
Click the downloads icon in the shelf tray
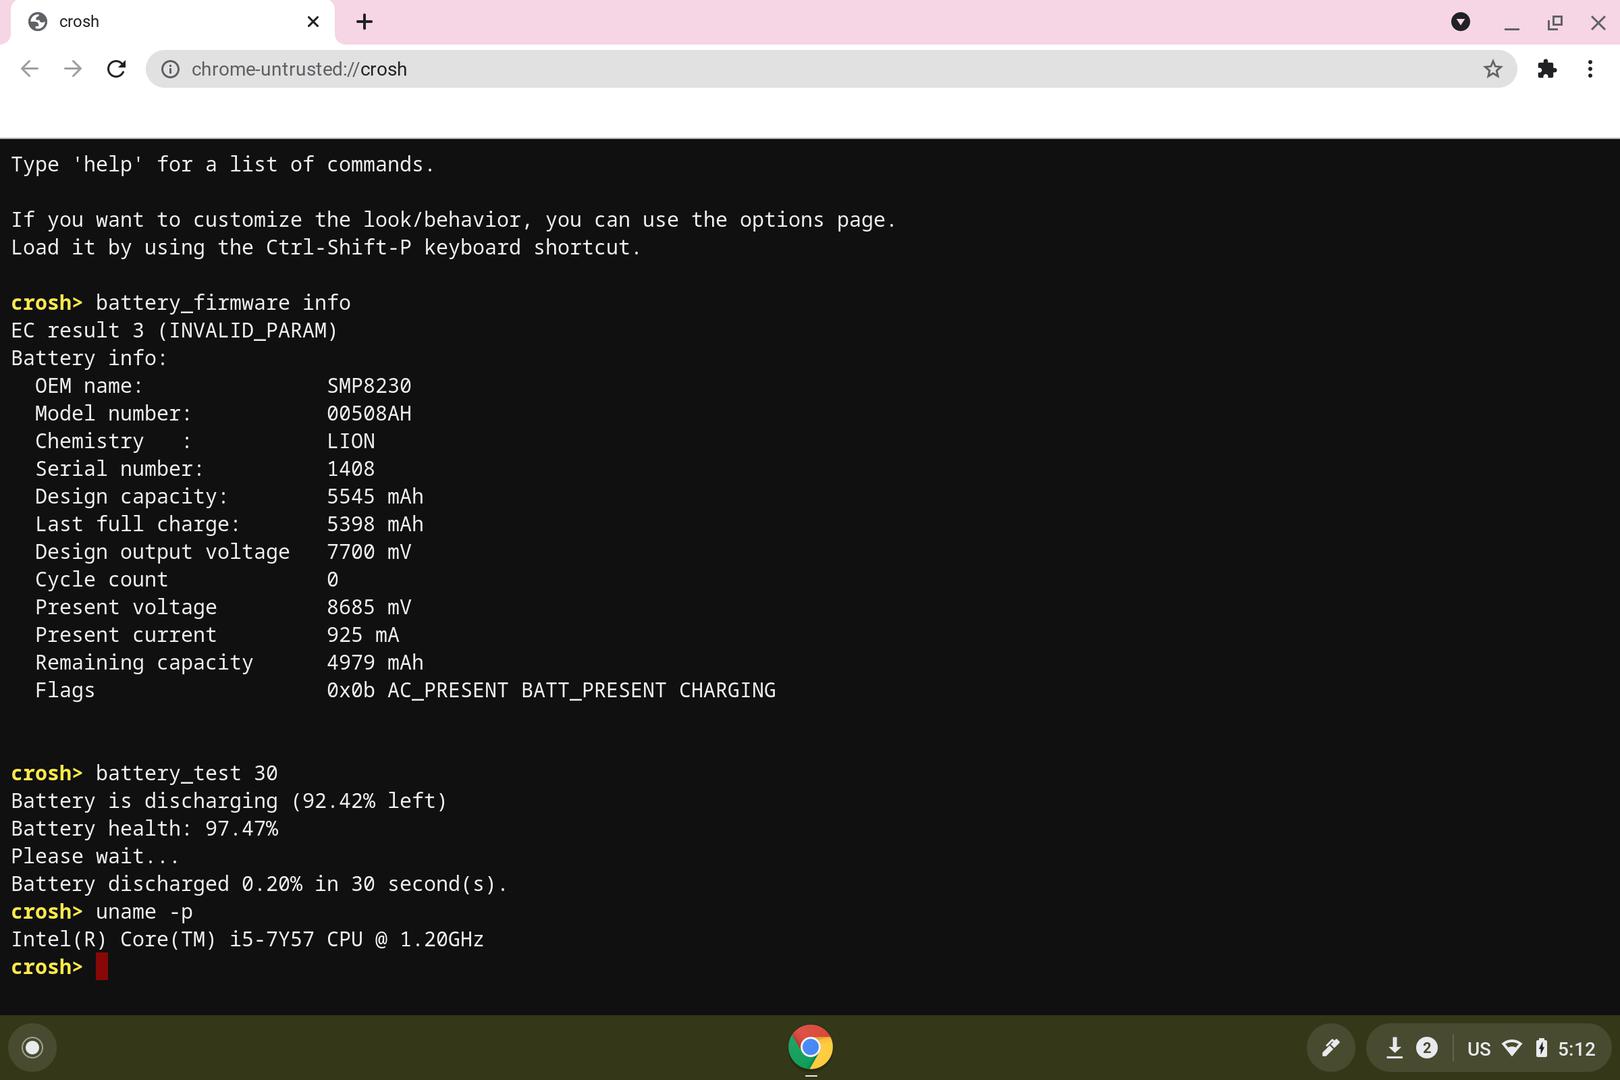coord(1394,1047)
